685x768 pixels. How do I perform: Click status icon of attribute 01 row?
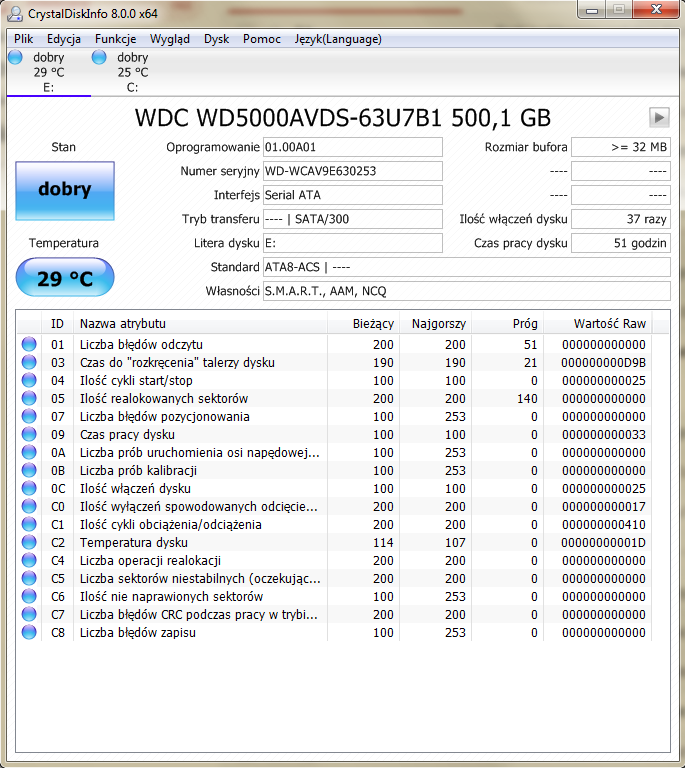tap(29, 344)
